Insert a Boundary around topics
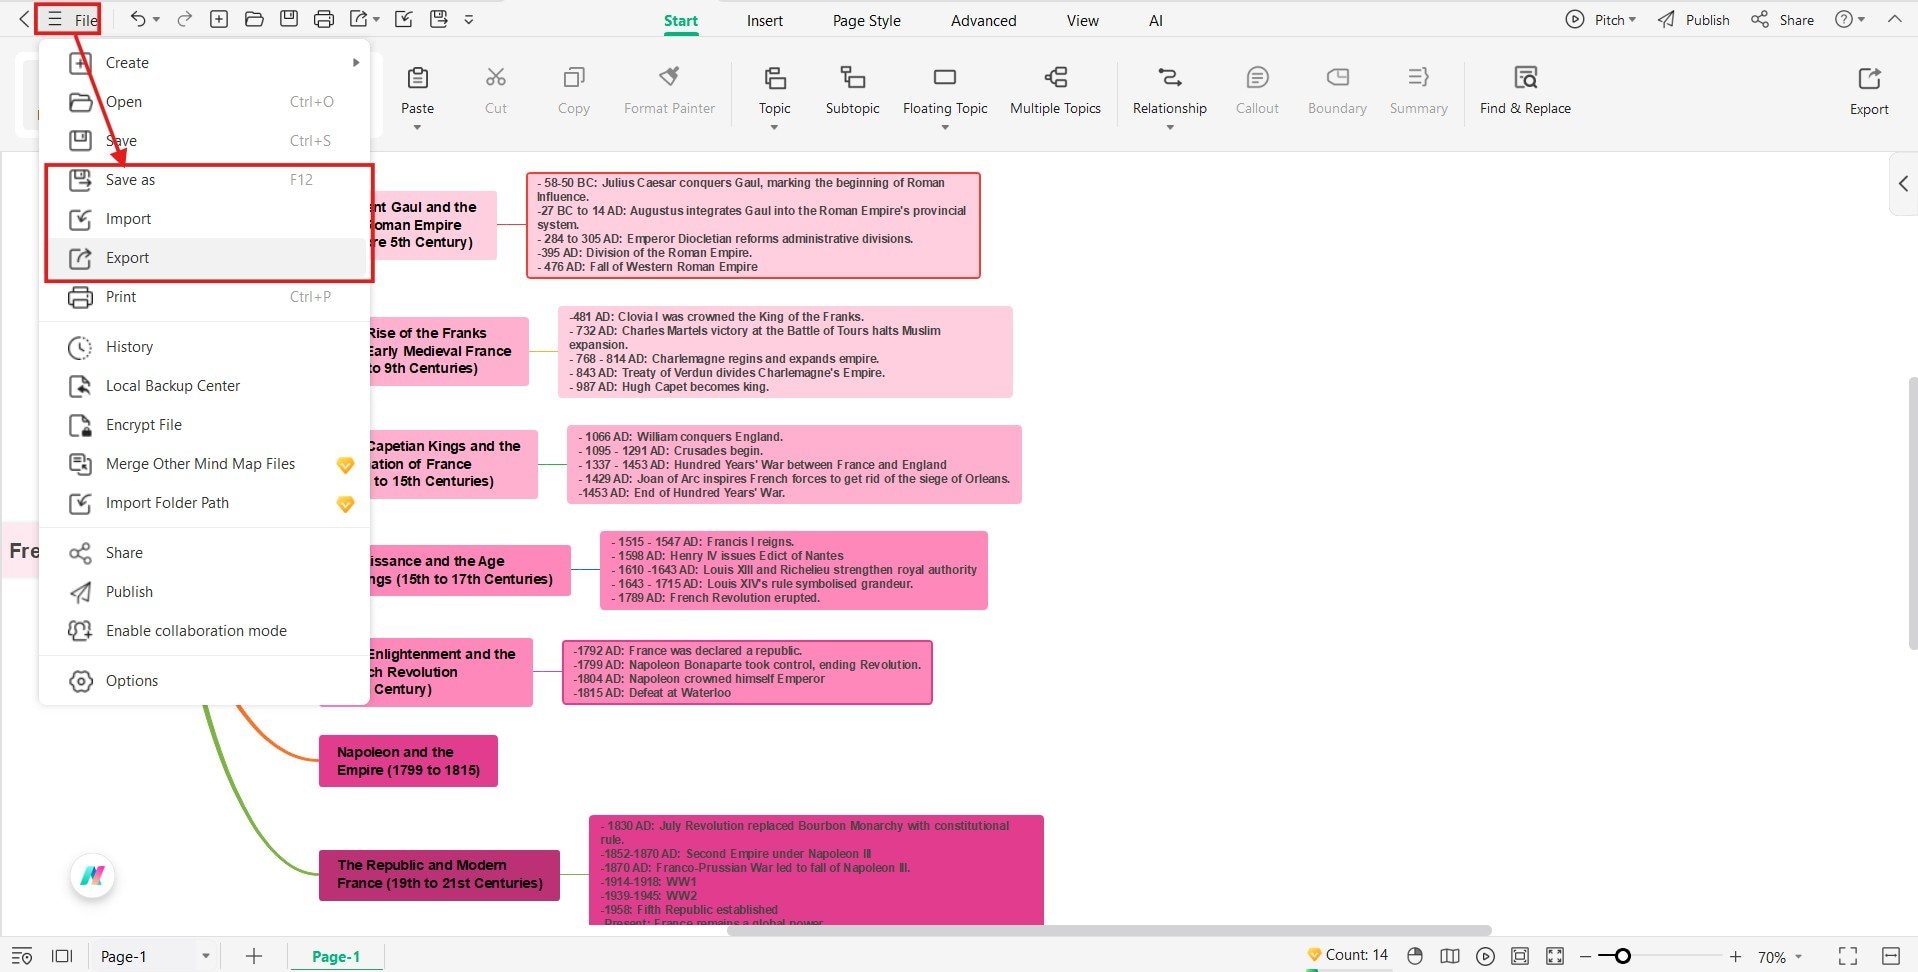Viewport: 1918px width, 972px height. [1336, 90]
